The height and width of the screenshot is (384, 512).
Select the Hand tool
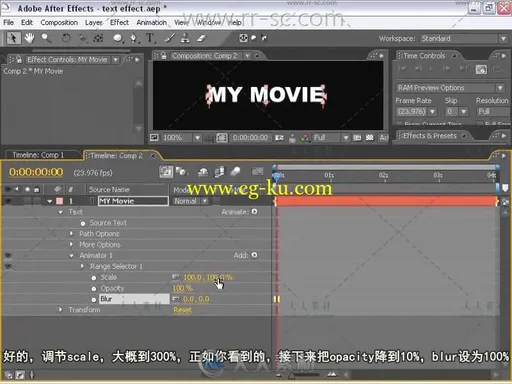coord(29,38)
